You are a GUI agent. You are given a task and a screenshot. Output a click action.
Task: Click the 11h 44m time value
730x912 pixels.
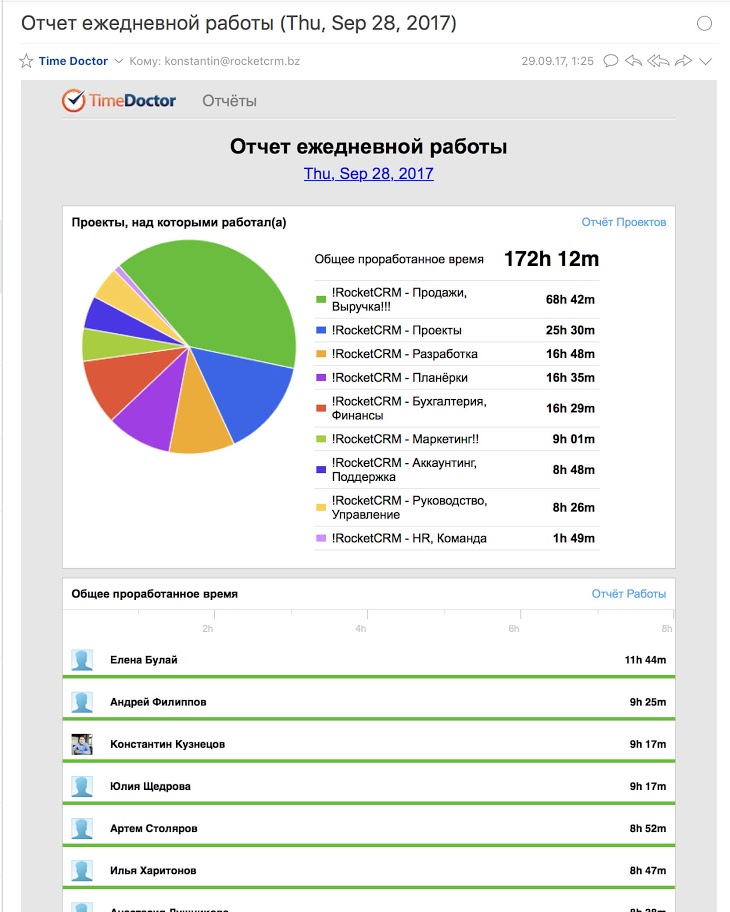pos(645,660)
